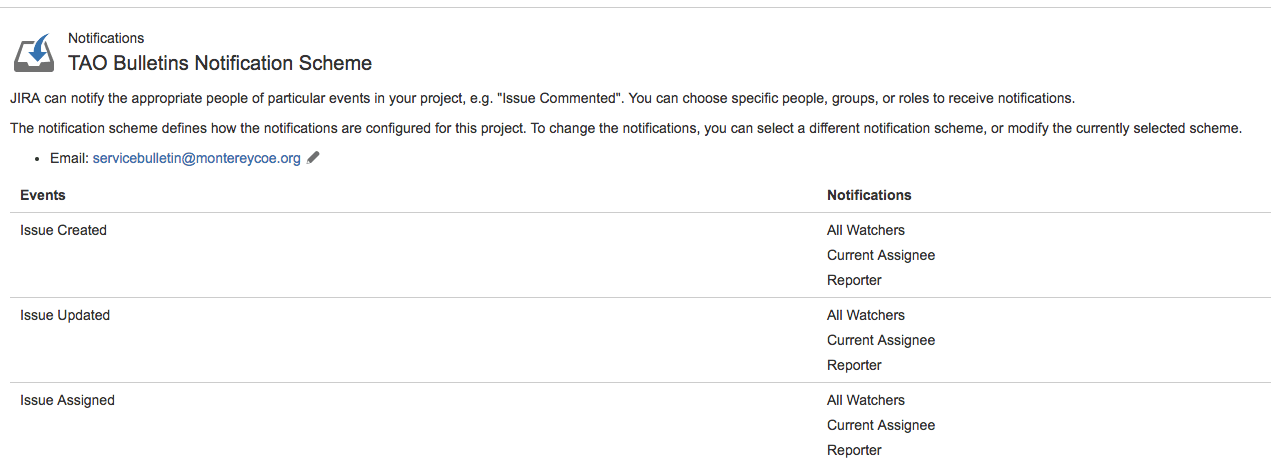The width and height of the screenshot is (1271, 467).
Task: Click All Watchers under Issue Updated
Action: click(865, 315)
